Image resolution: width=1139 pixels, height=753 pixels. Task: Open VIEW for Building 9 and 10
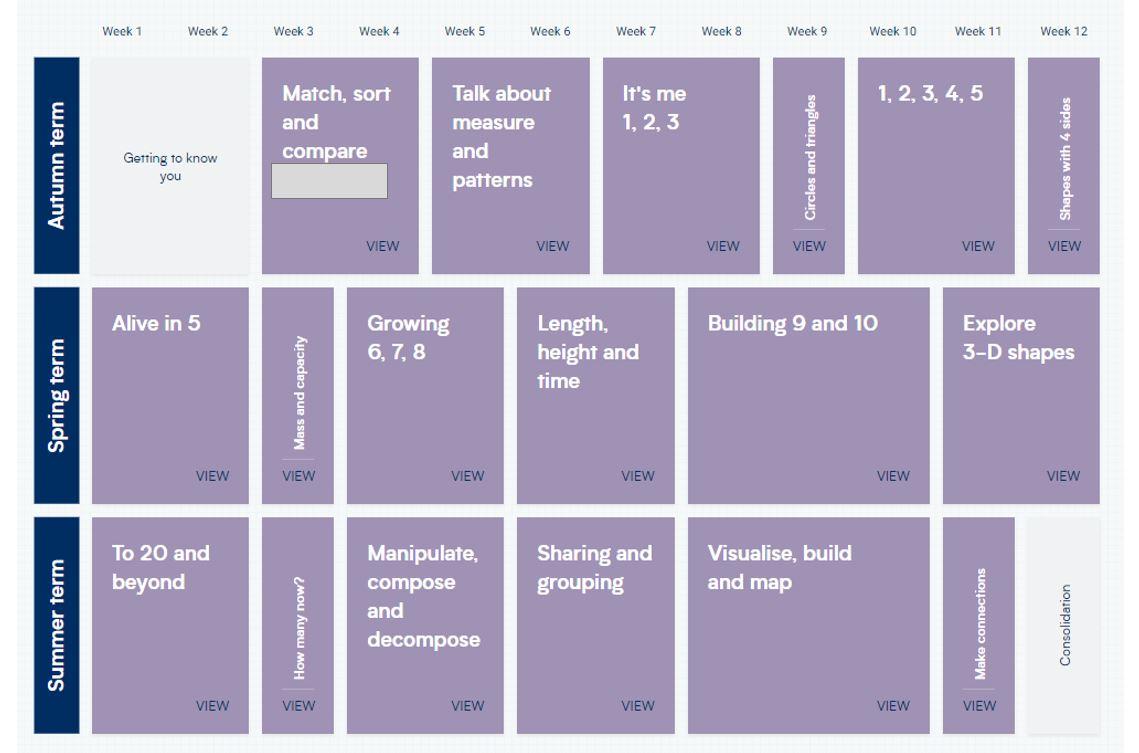pyautogui.click(x=893, y=476)
